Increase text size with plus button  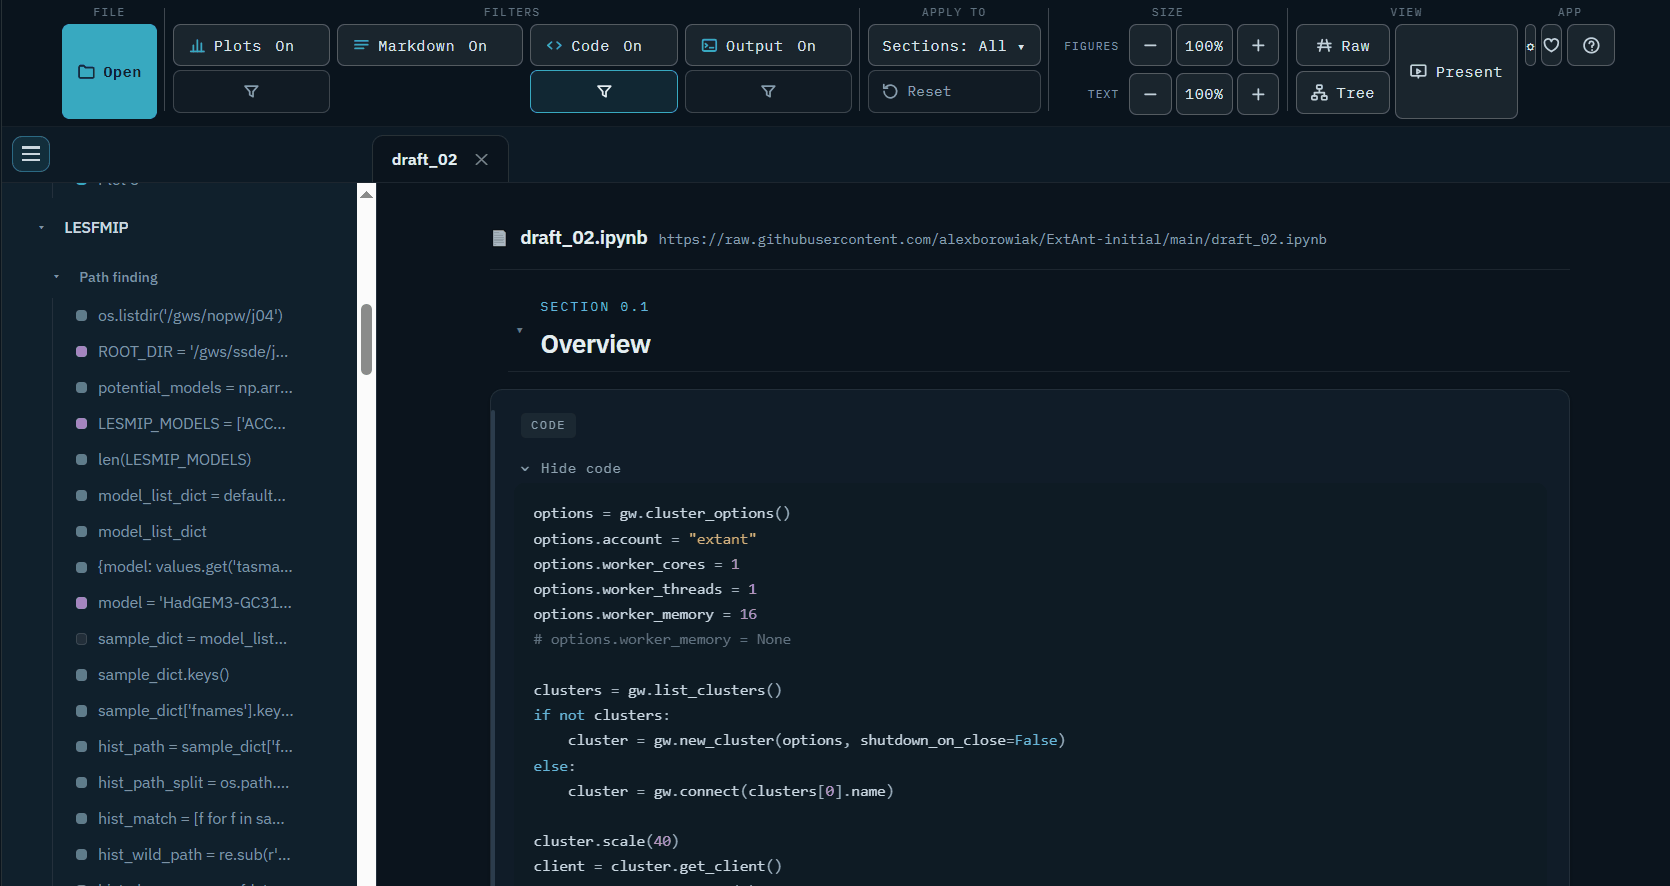coord(1258,94)
